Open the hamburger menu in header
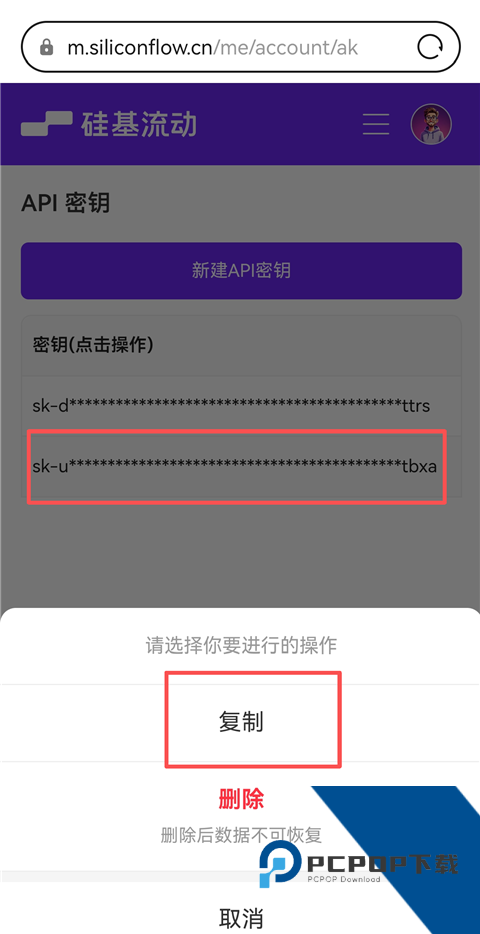Viewport: 480px width, 934px height. (x=376, y=124)
